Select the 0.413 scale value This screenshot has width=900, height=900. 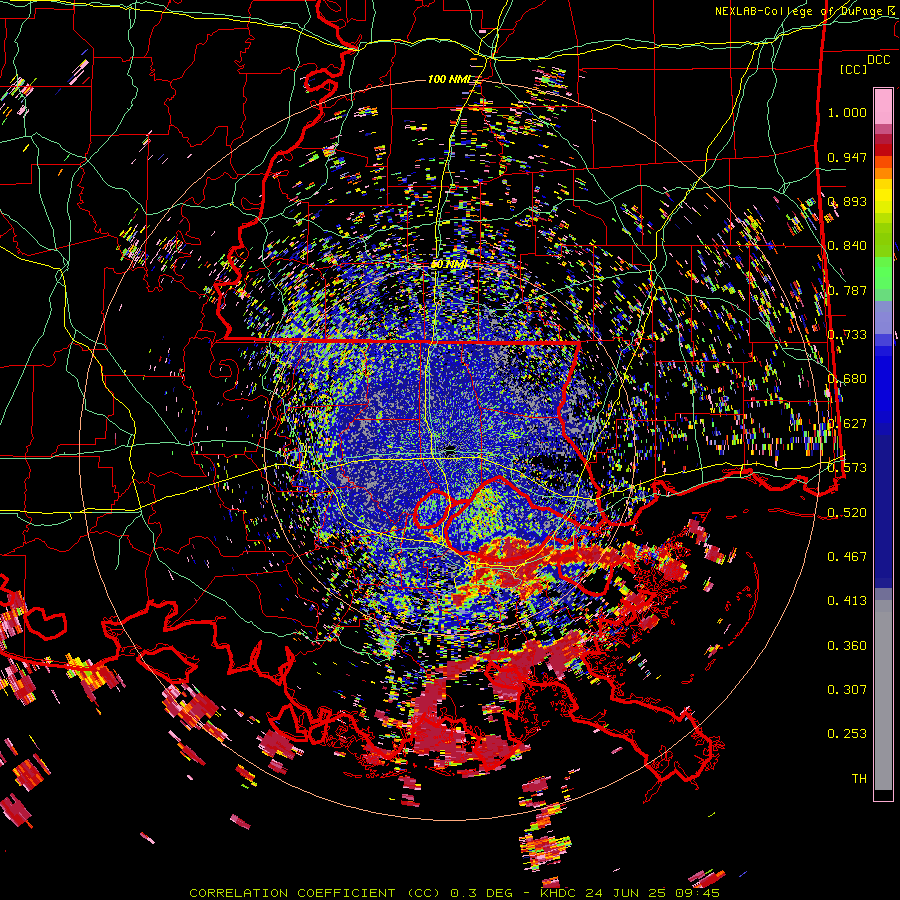tap(847, 601)
